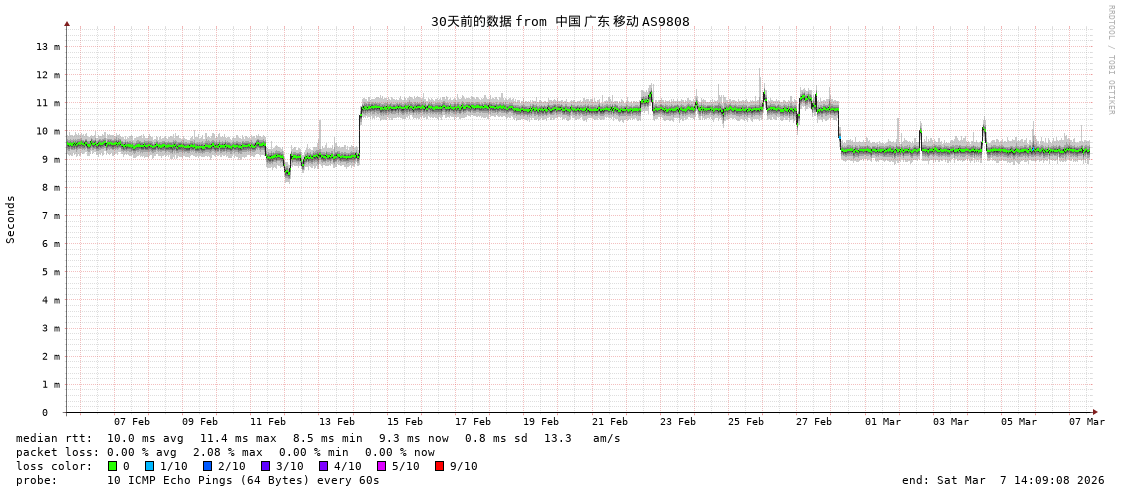Select the red 9/10 loss swatch
This screenshot has width=1121, height=494.
439,466
